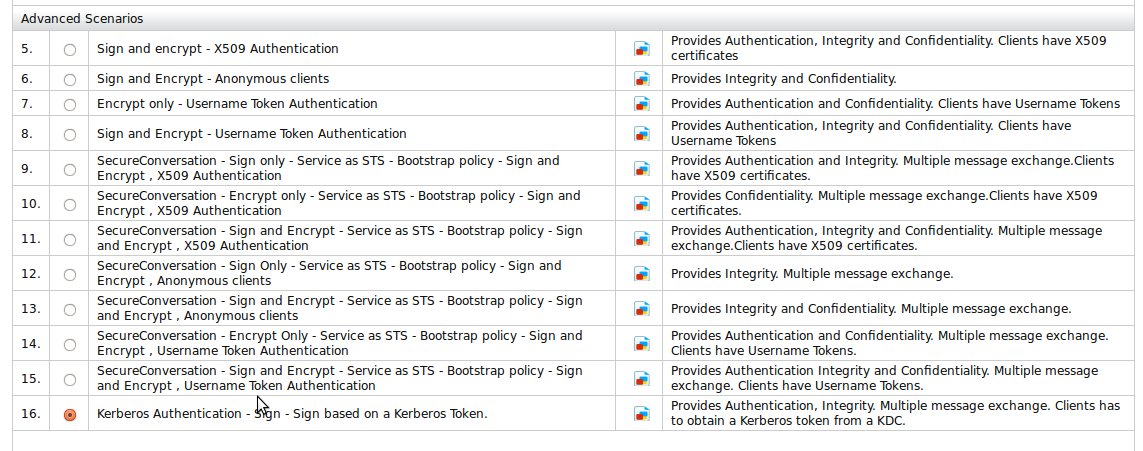Click the Sign and Encrypt Anonymous clients label

pos(213,79)
